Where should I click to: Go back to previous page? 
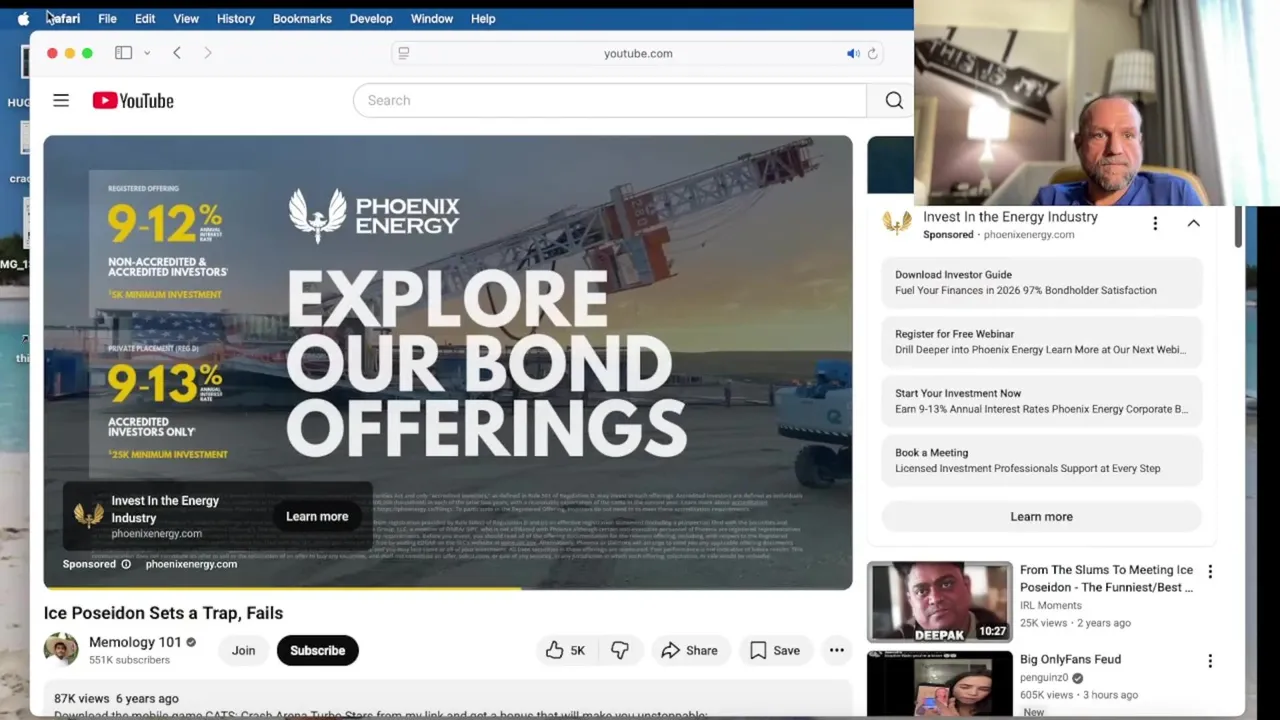[x=177, y=53]
